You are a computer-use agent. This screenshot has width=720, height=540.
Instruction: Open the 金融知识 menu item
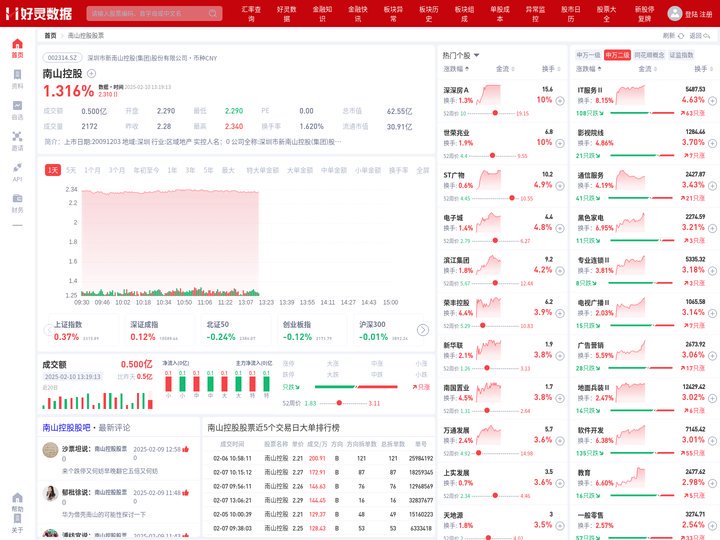[x=322, y=14]
